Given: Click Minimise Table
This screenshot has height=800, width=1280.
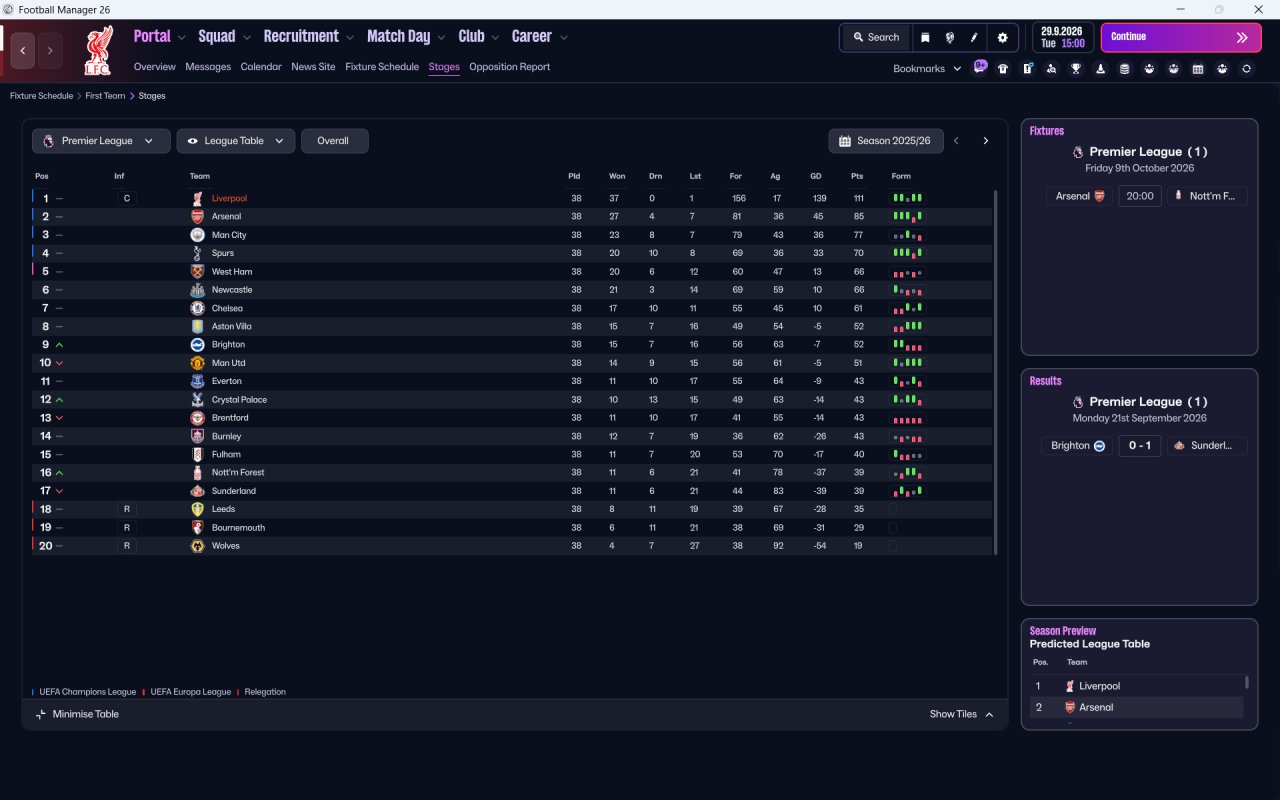Looking at the screenshot, I should tap(78, 714).
